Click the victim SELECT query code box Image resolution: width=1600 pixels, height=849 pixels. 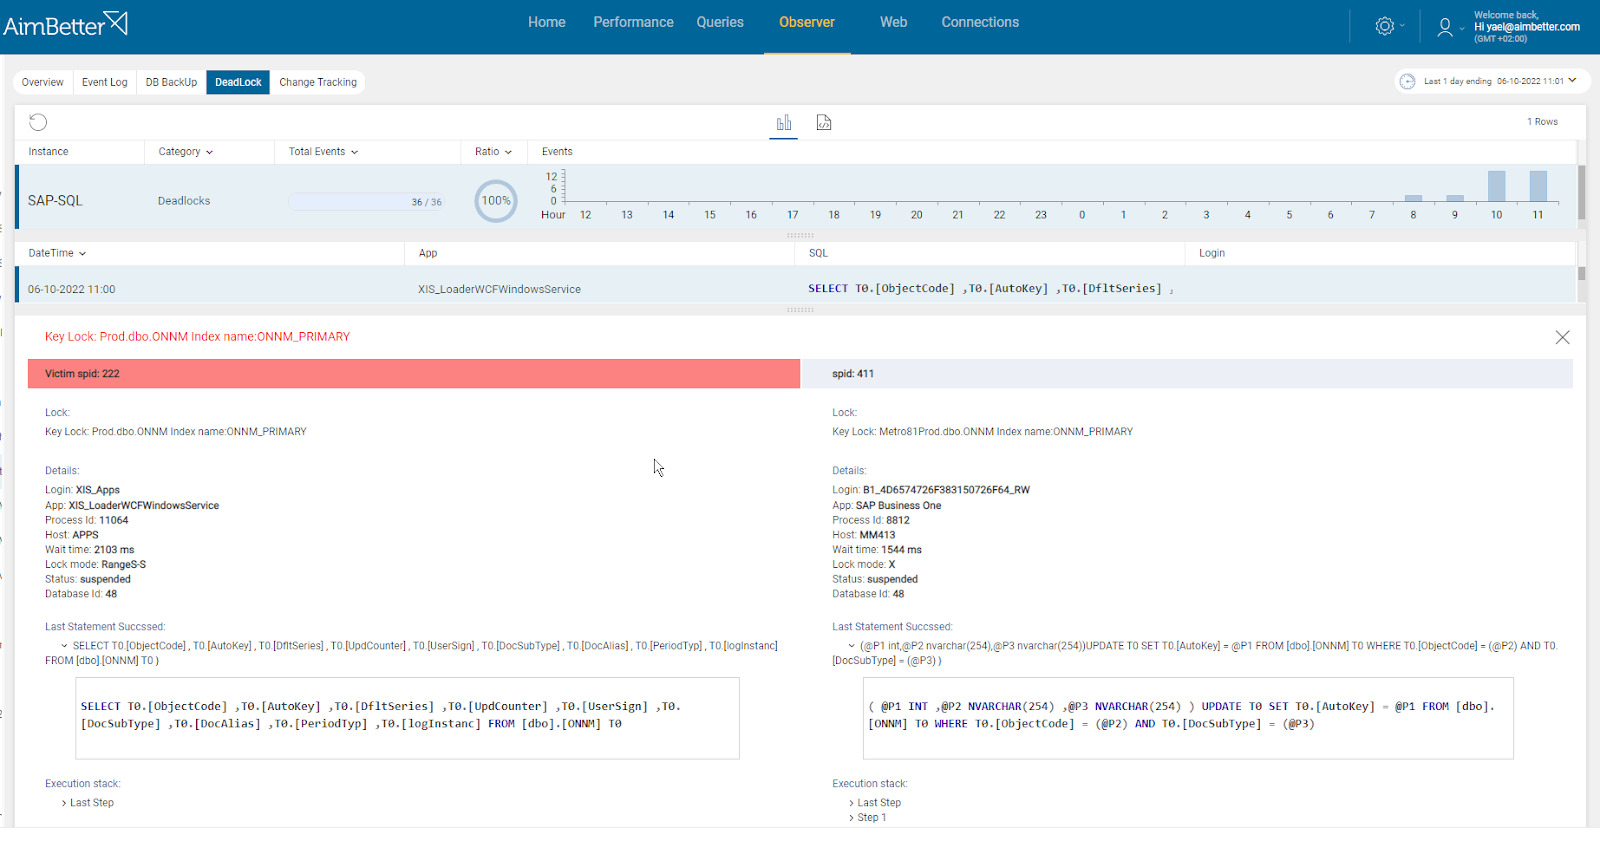(408, 719)
